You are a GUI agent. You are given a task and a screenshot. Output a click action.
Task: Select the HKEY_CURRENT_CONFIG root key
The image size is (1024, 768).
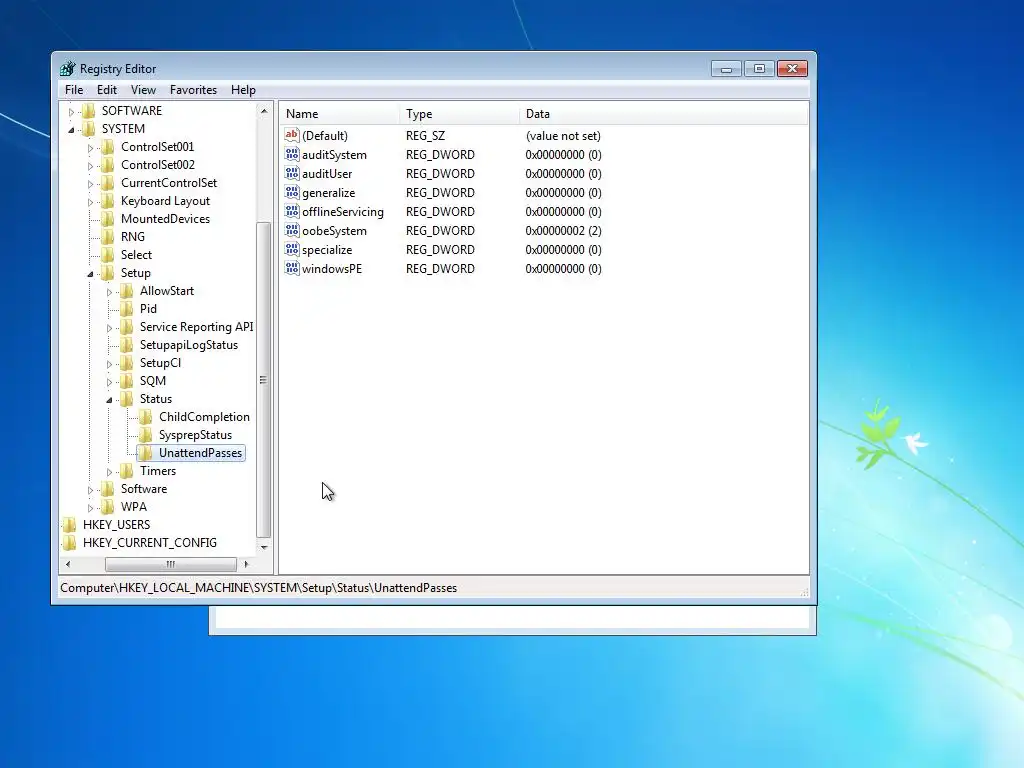[x=150, y=543]
